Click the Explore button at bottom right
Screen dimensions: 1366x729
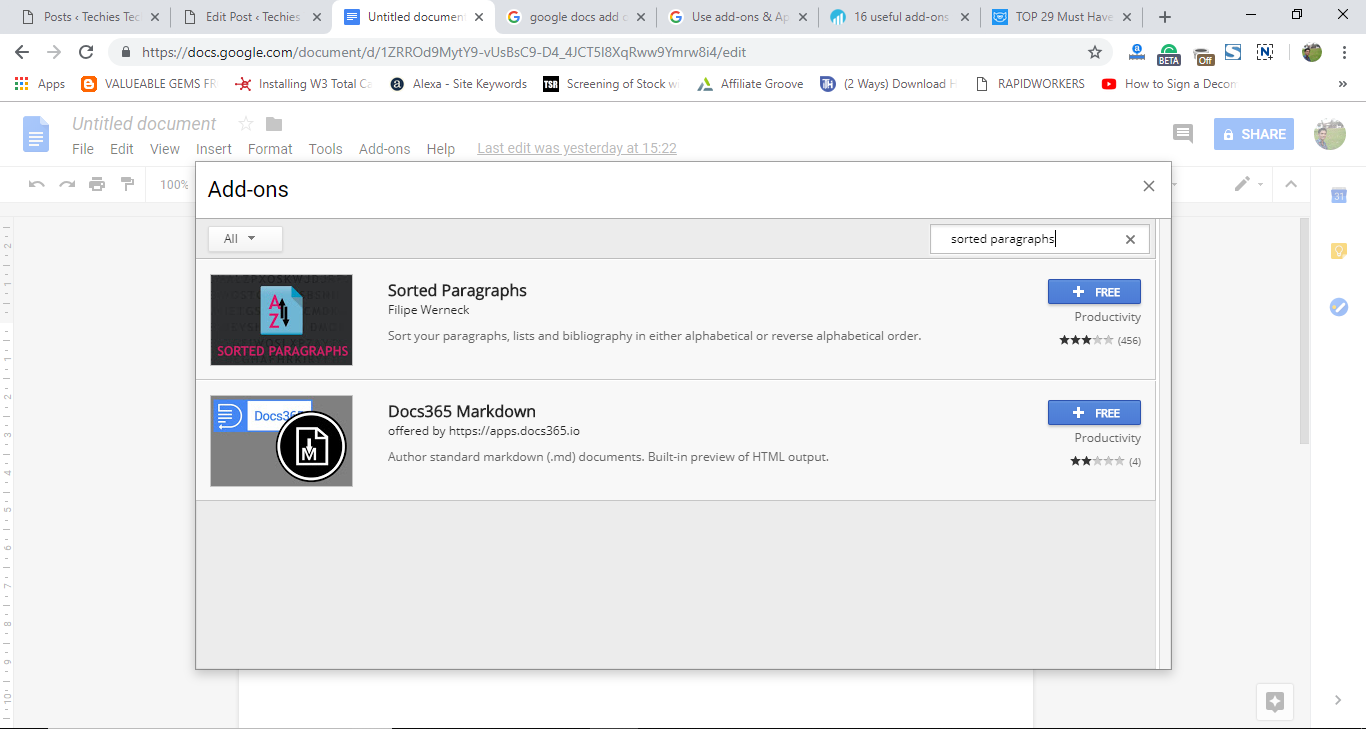coord(1275,701)
